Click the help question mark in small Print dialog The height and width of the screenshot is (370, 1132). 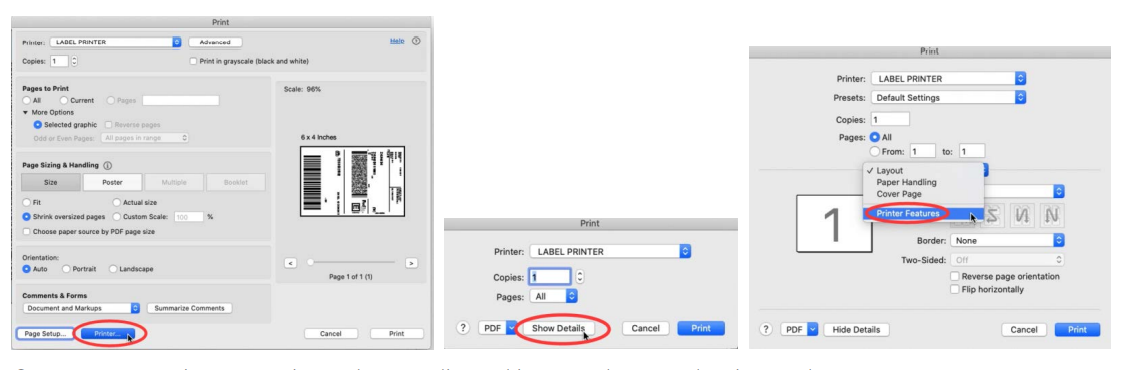pyautogui.click(x=464, y=328)
